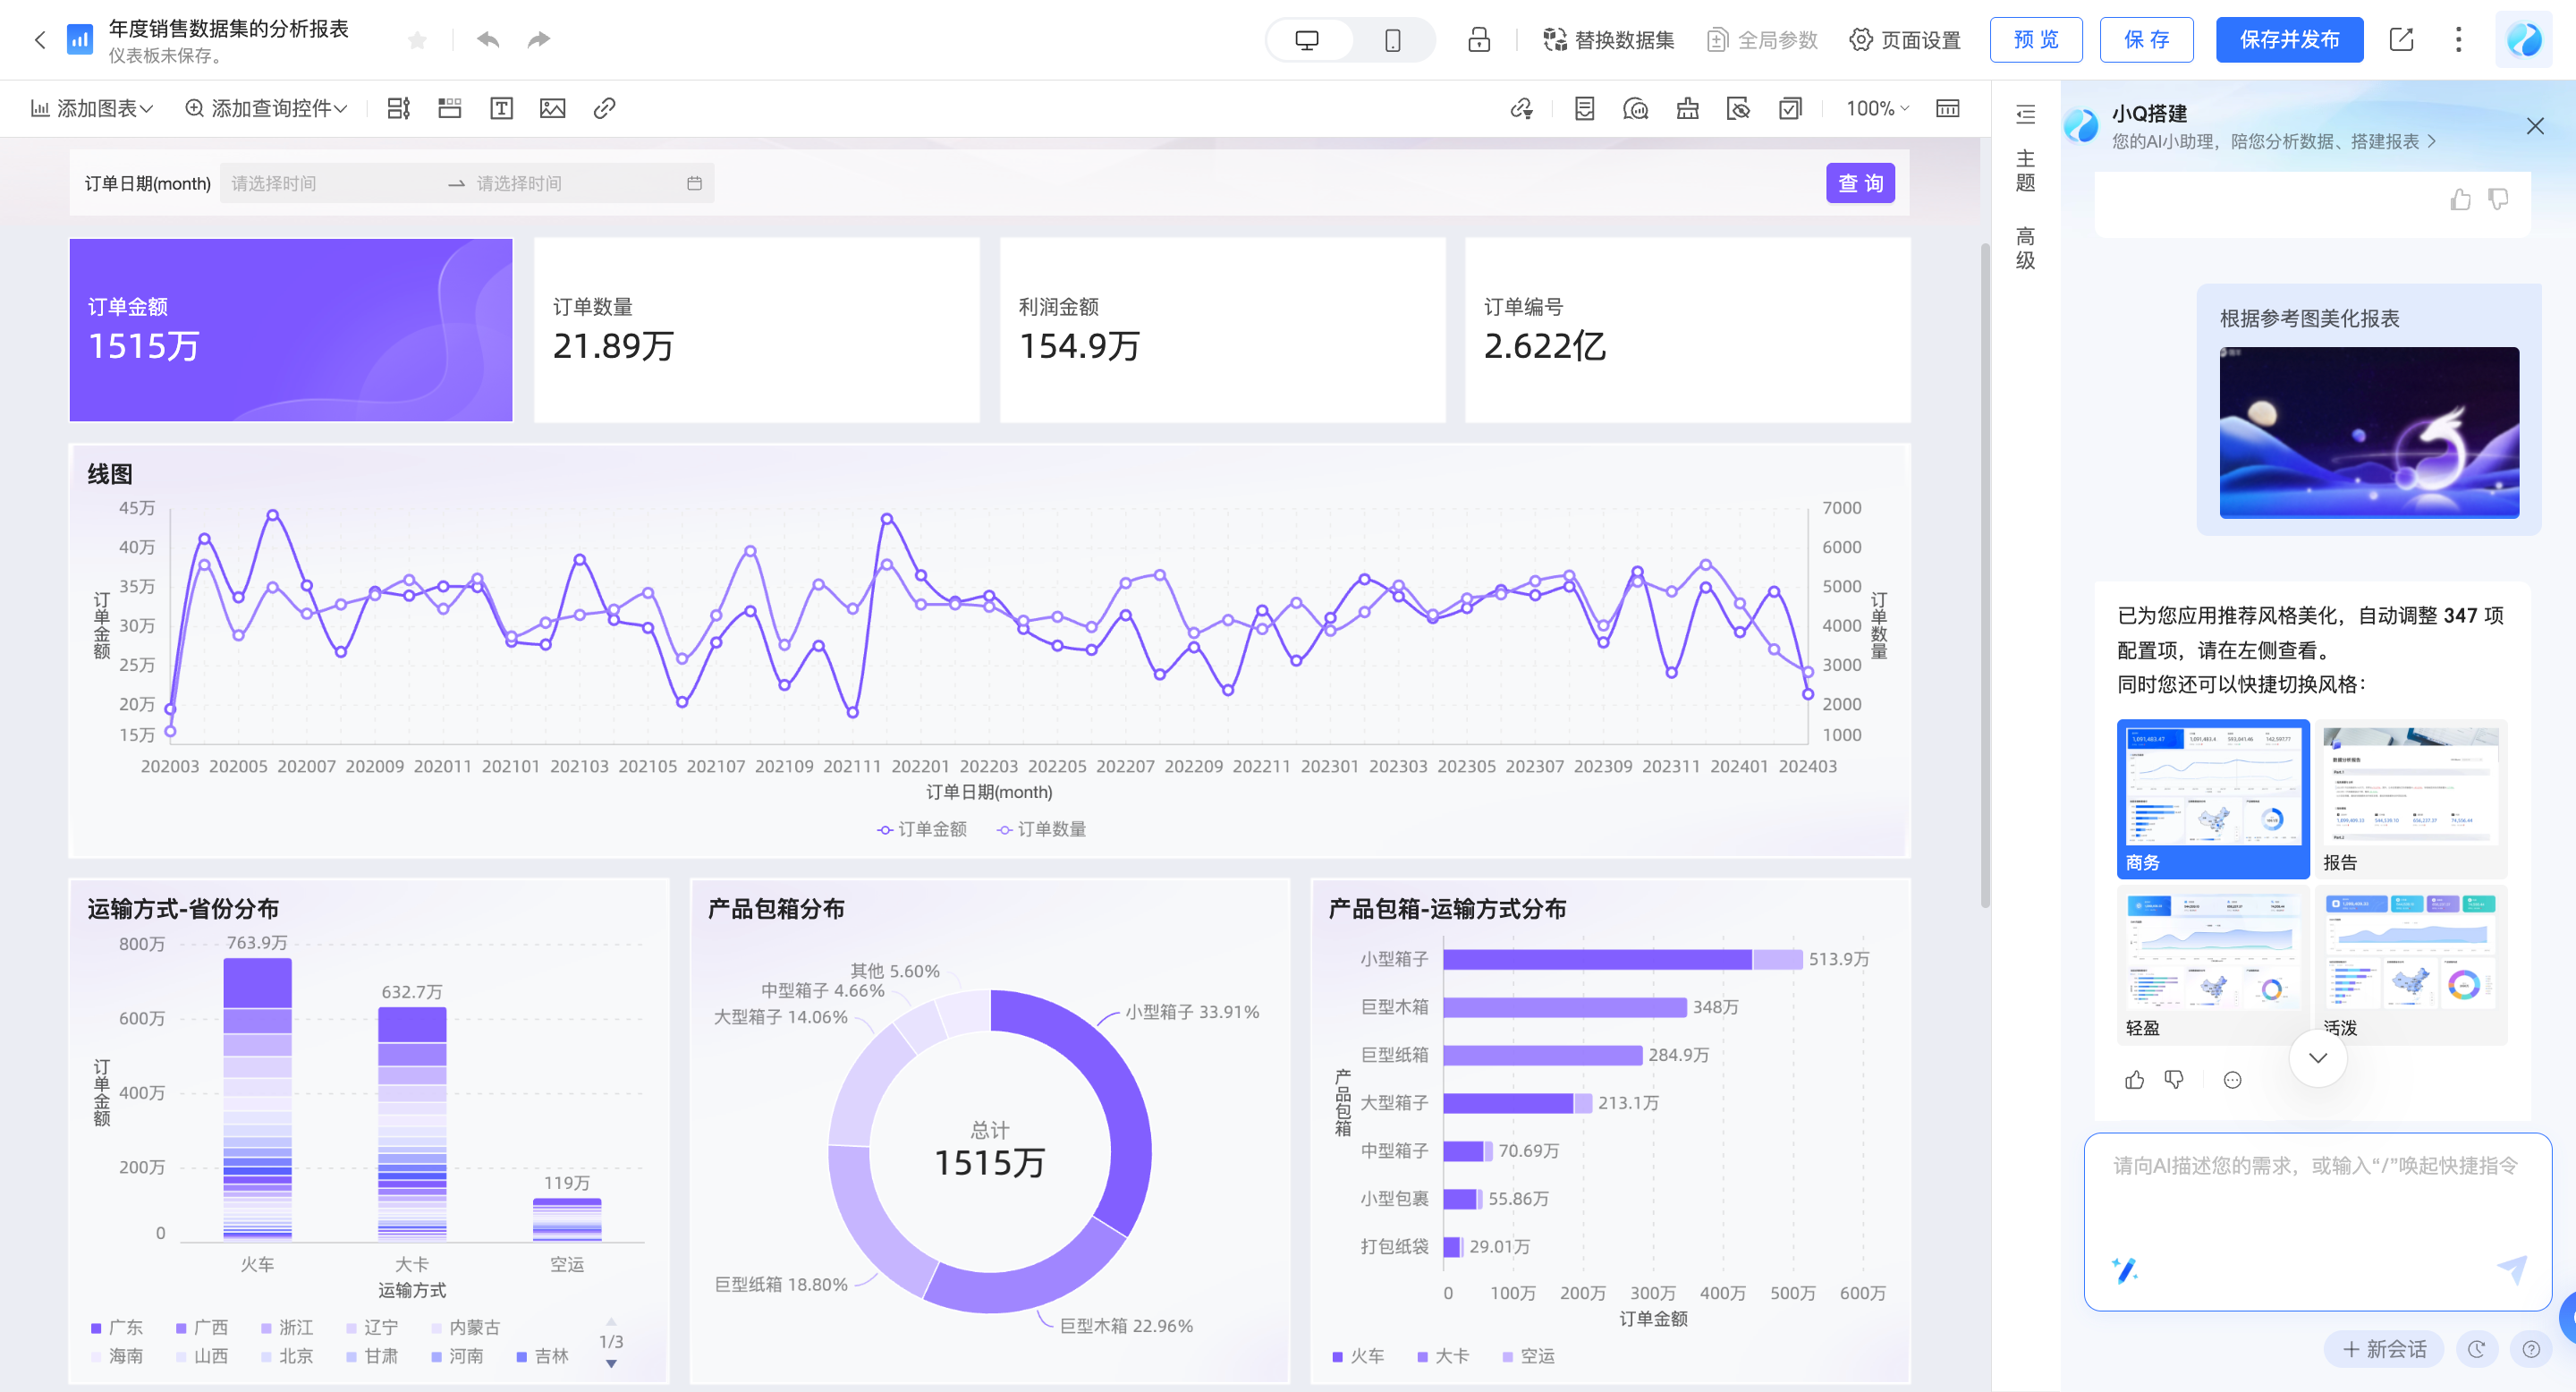2576x1392 pixels.
Task: Click the 保存并发布 button
Action: point(2288,40)
